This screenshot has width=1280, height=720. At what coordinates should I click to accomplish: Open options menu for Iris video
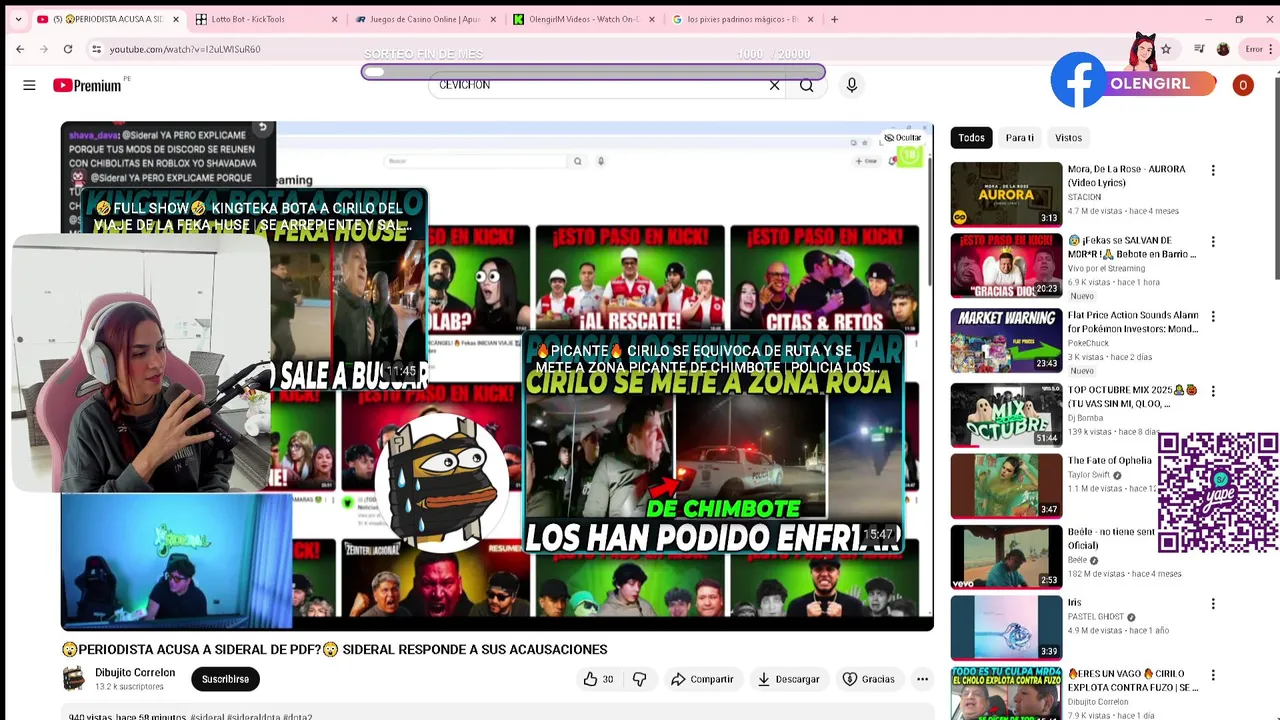click(1213, 604)
